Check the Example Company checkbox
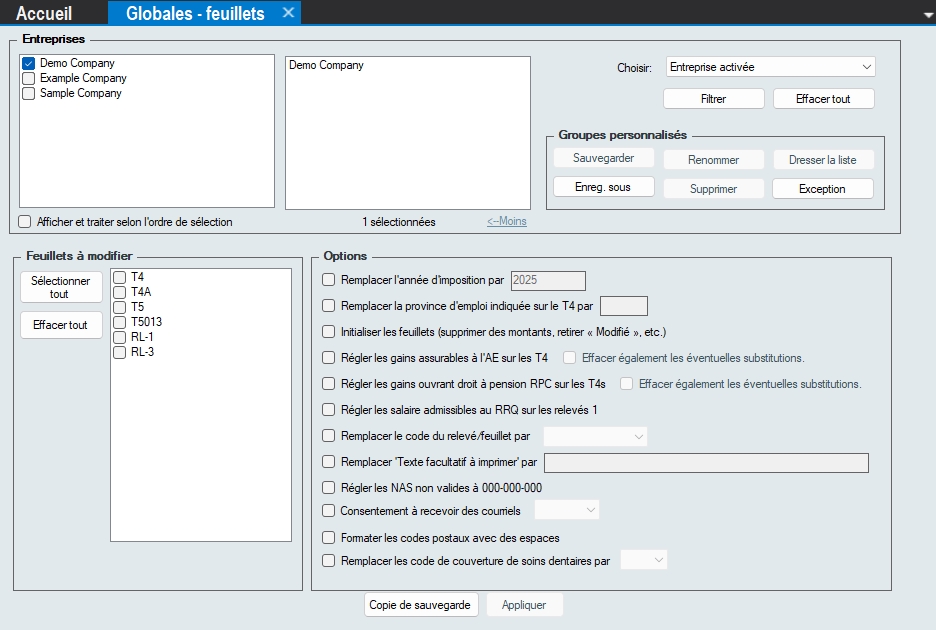The width and height of the screenshot is (936, 630). point(29,79)
